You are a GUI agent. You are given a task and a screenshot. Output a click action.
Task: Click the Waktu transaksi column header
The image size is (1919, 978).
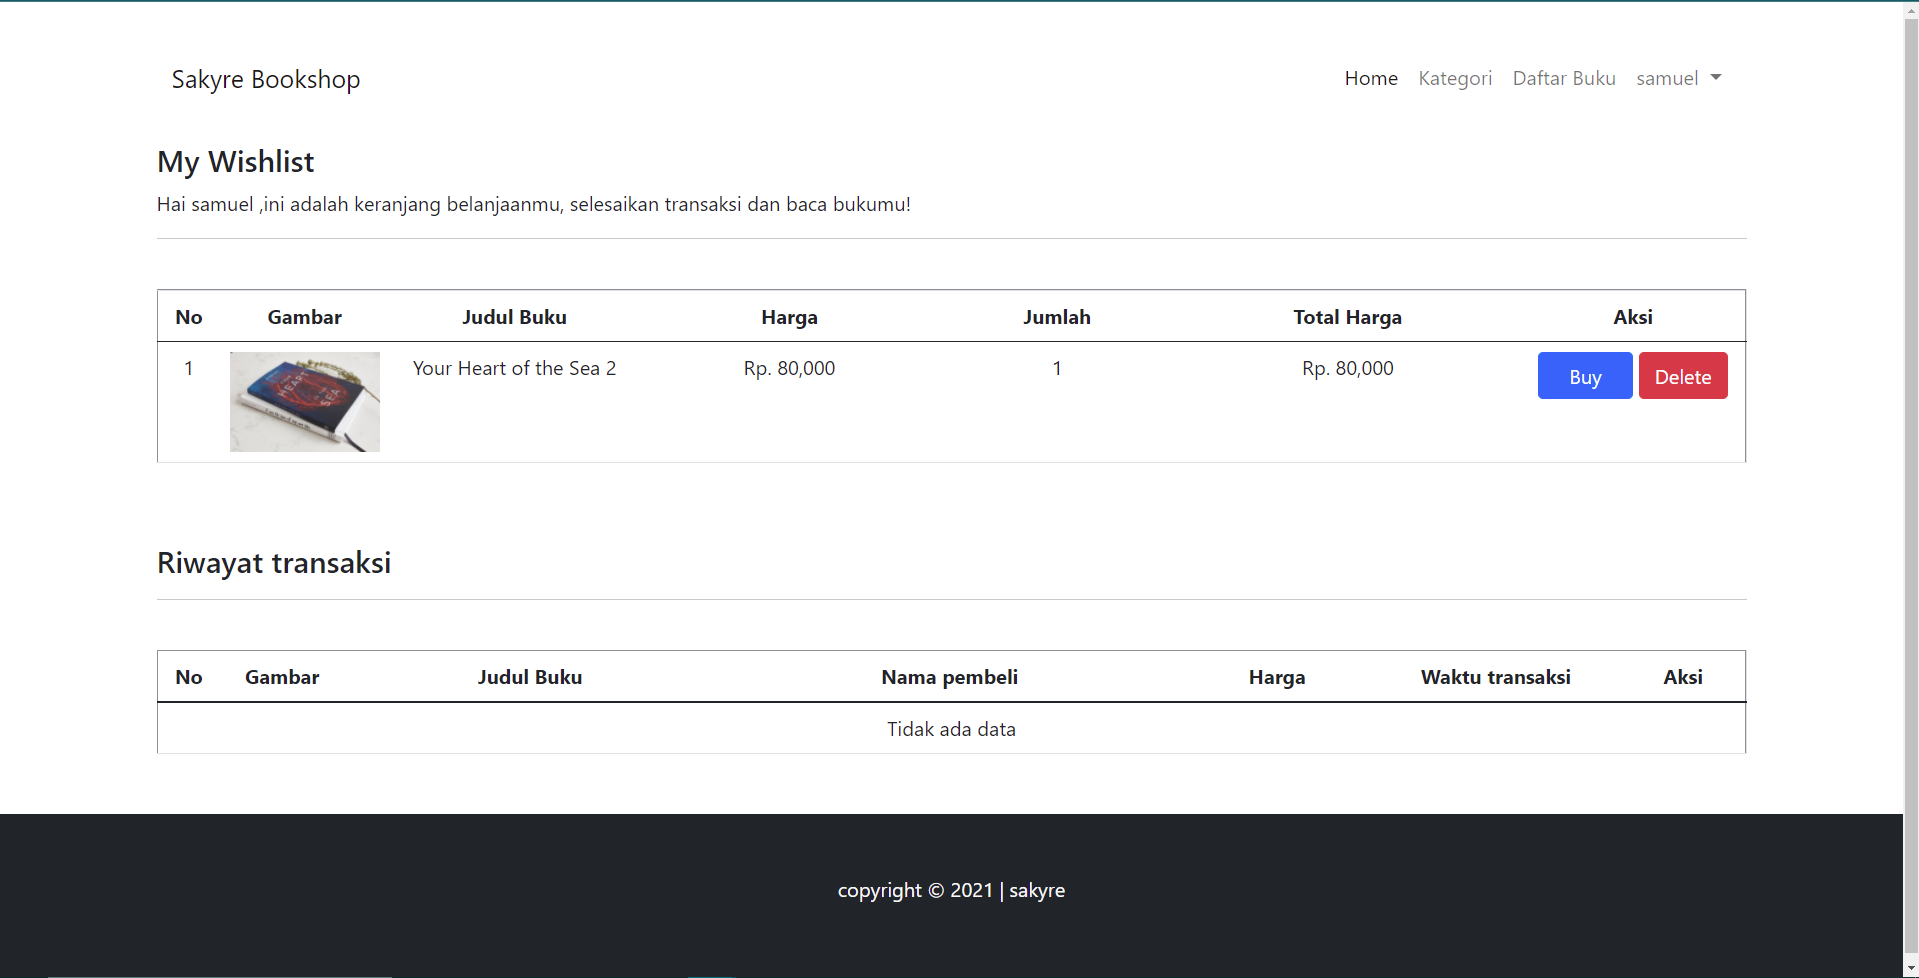point(1495,677)
